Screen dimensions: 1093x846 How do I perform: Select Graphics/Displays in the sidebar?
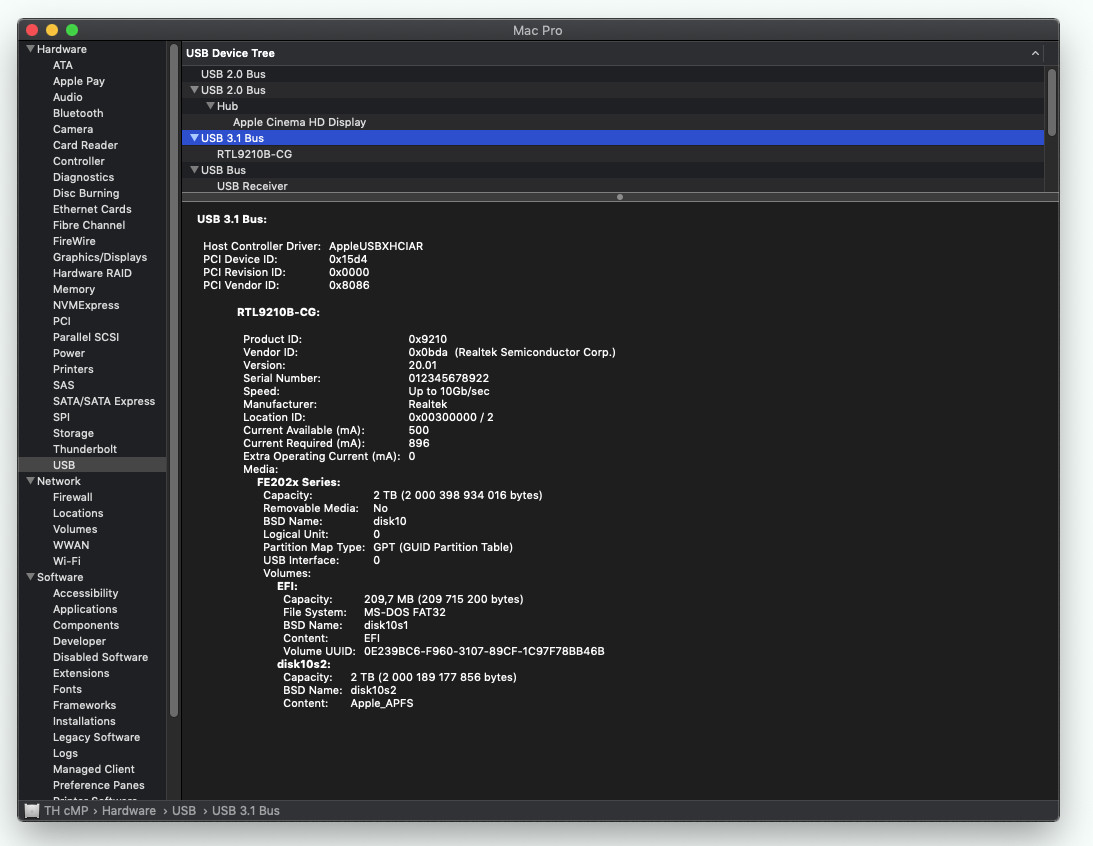tap(99, 257)
